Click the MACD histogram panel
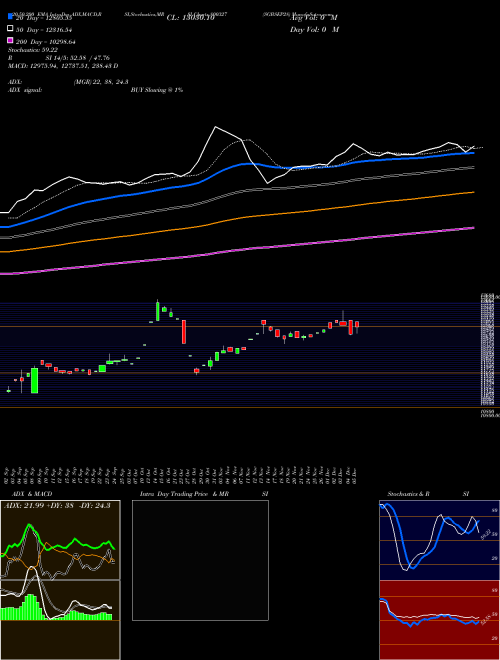This screenshot has height=660, width=500. (x=60, y=620)
